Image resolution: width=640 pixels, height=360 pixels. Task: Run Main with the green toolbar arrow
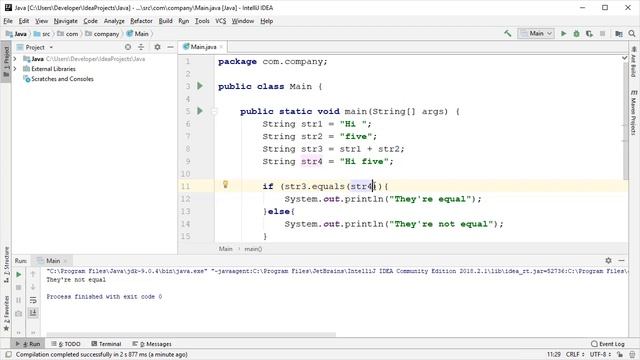[x=564, y=33]
